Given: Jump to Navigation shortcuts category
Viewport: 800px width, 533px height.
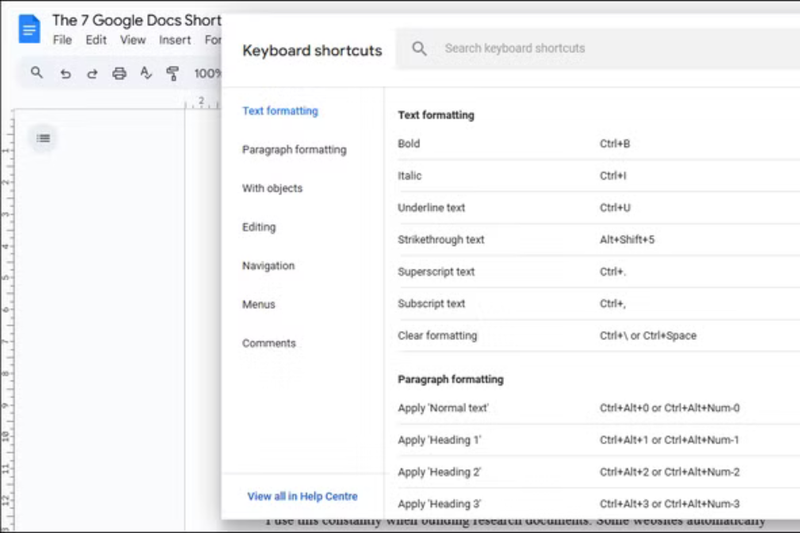Looking at the screenshot, I should pyautogui.click(x=268, y=266).
